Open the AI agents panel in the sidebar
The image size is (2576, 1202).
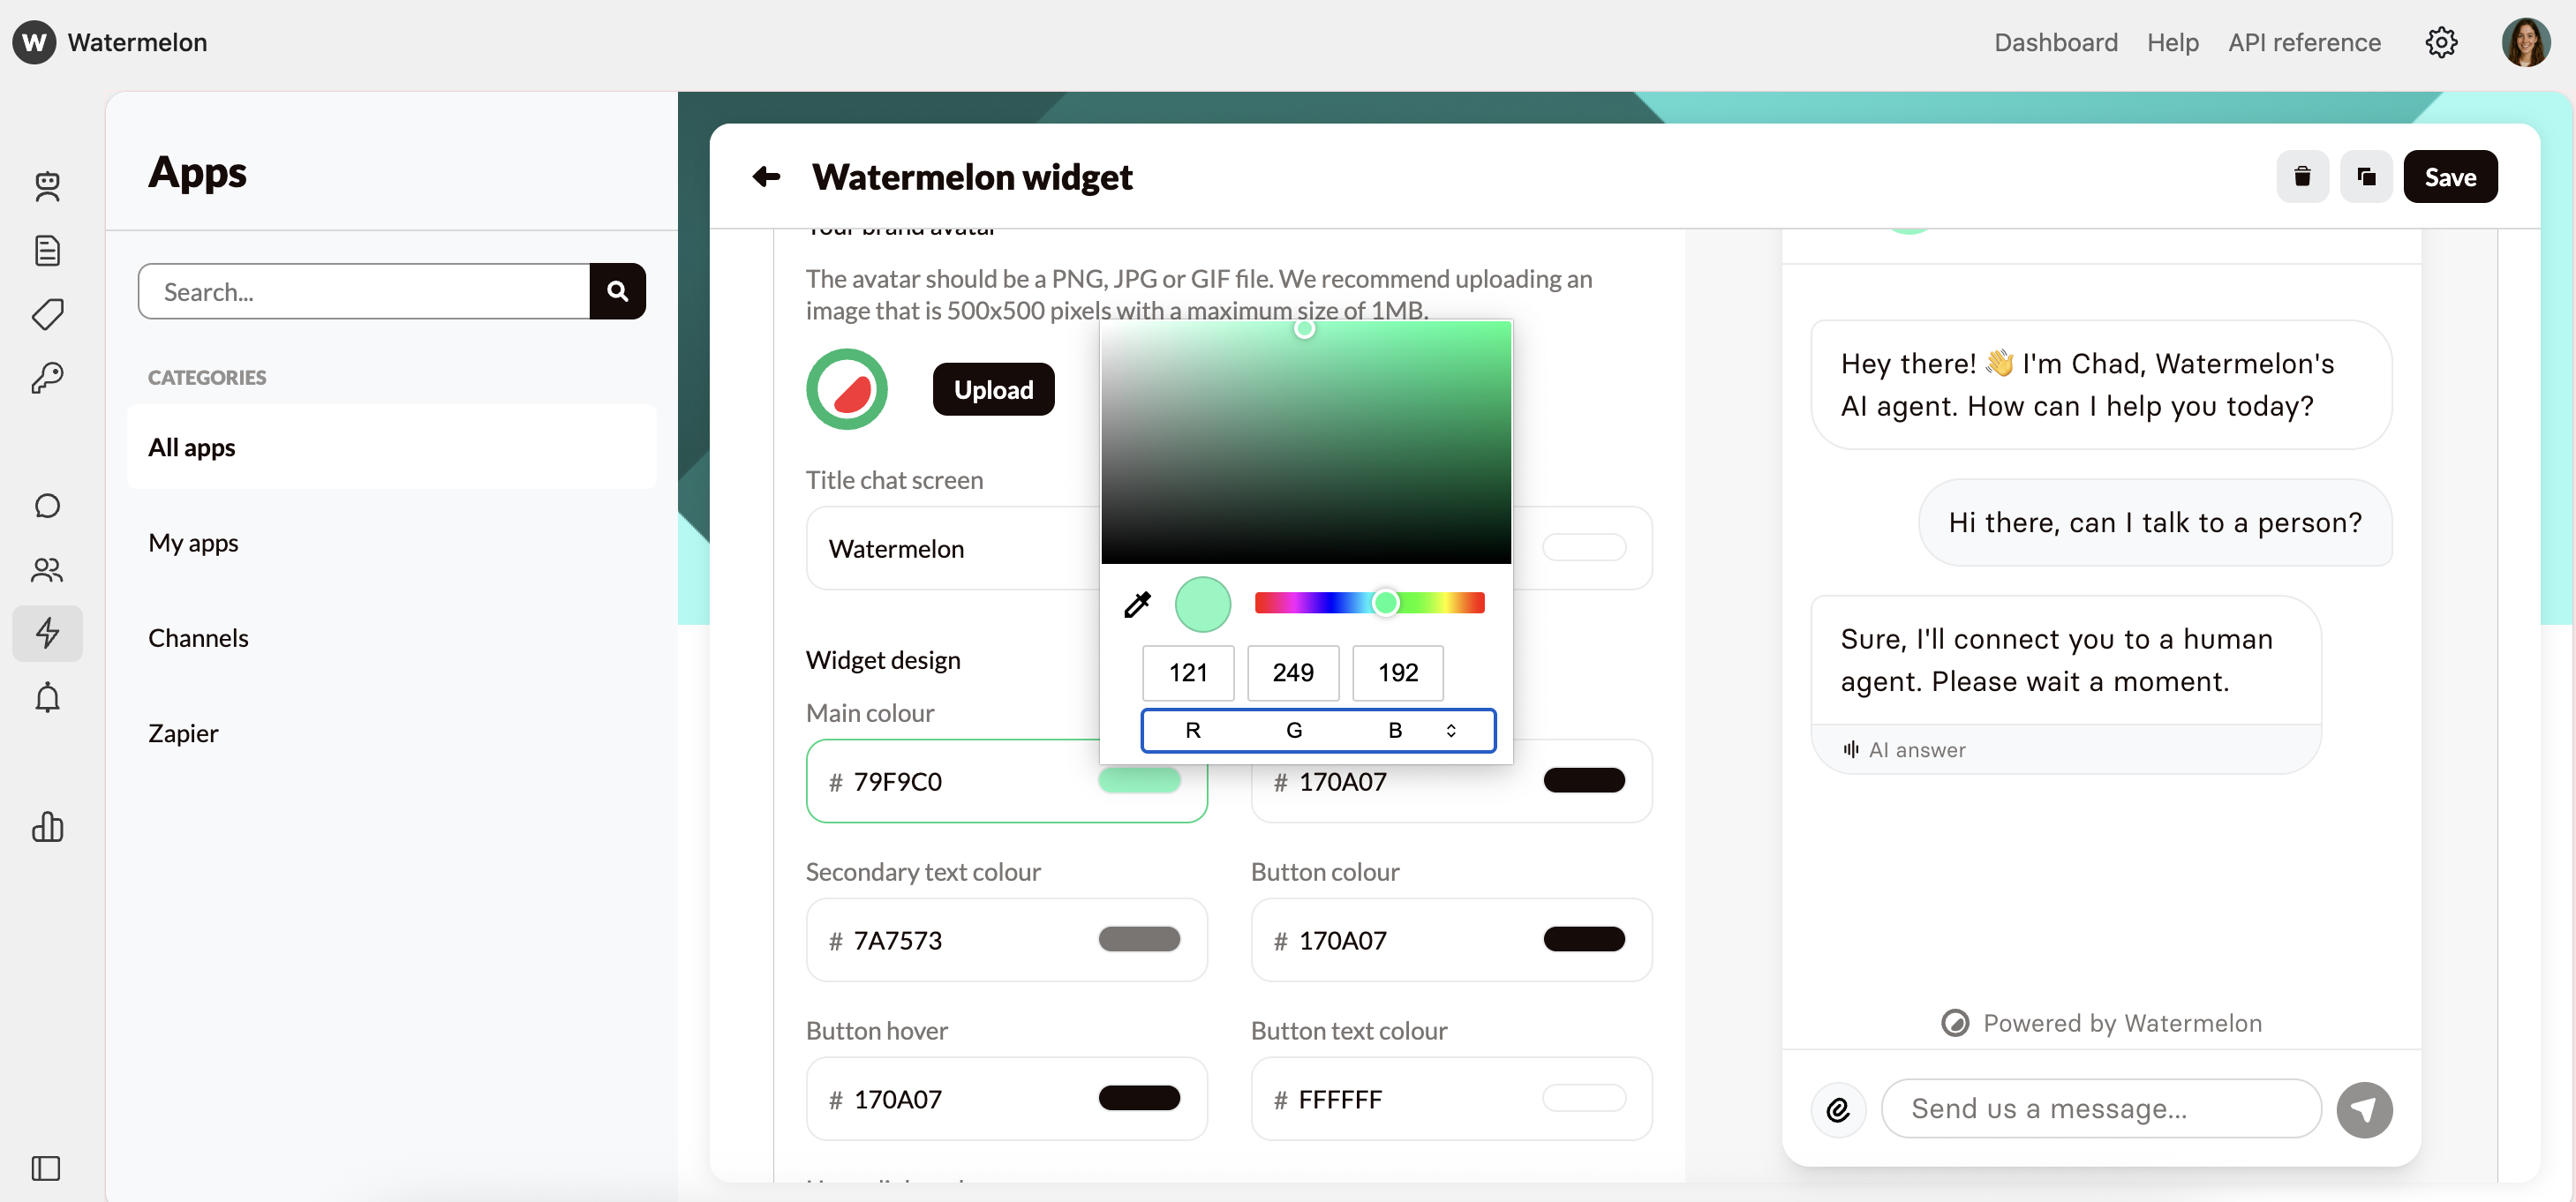pyautogui.click(x=48, y=187)
